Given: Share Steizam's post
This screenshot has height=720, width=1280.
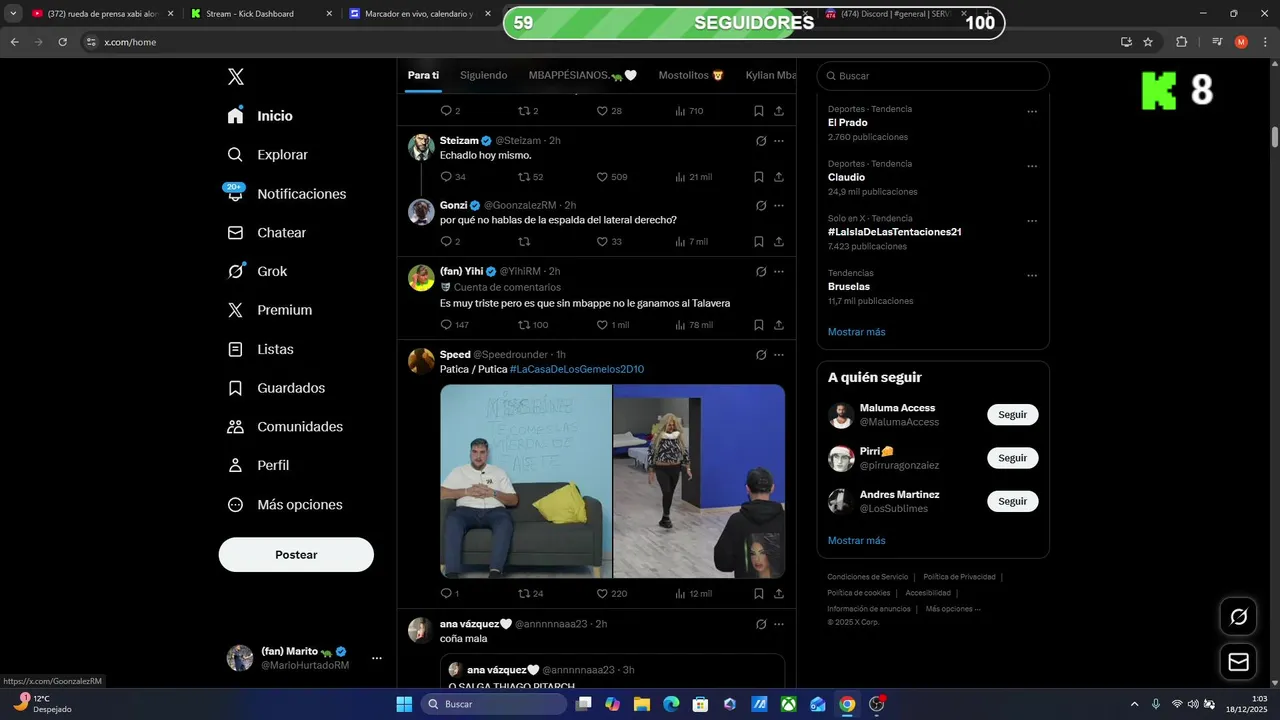Looking at the screenshot, I should [779, 177].
